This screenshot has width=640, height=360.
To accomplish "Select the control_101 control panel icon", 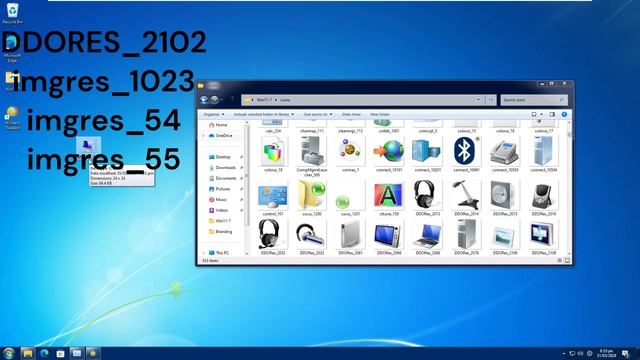I will (273, 198).
